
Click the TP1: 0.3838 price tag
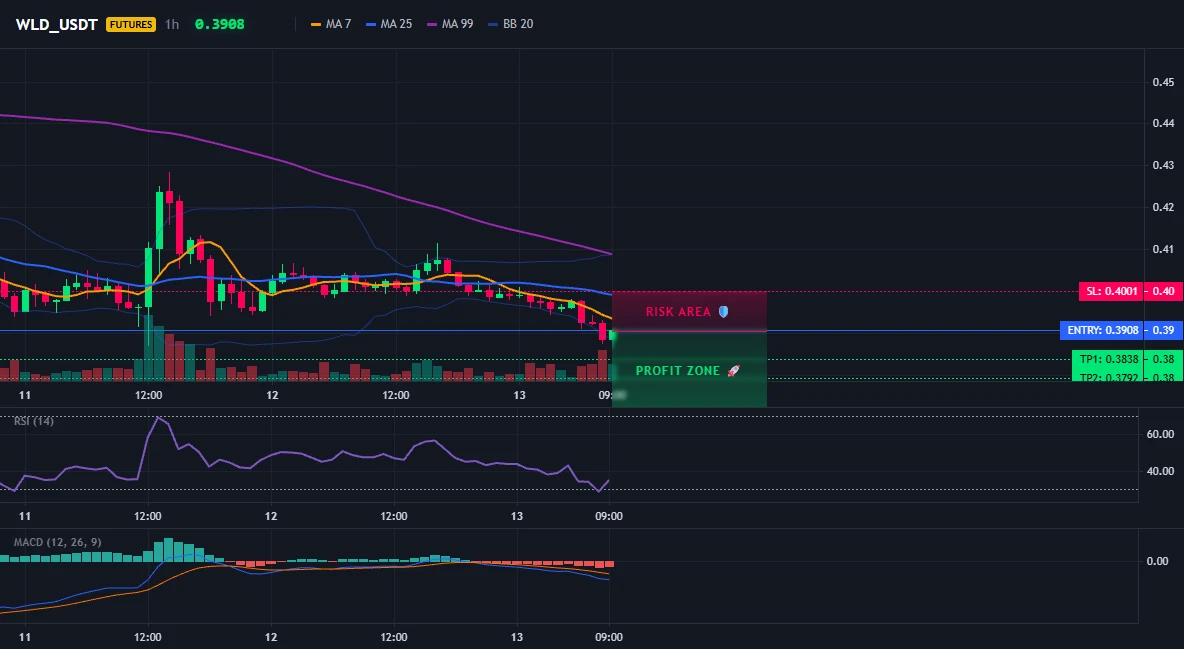pos(1108,359)
